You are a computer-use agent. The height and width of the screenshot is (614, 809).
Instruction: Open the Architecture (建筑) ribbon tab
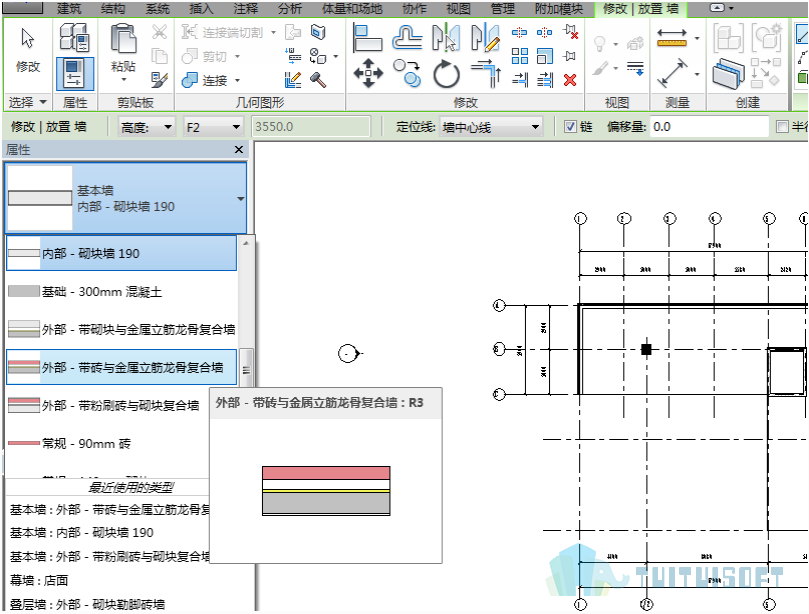click(x=69, y=9)
